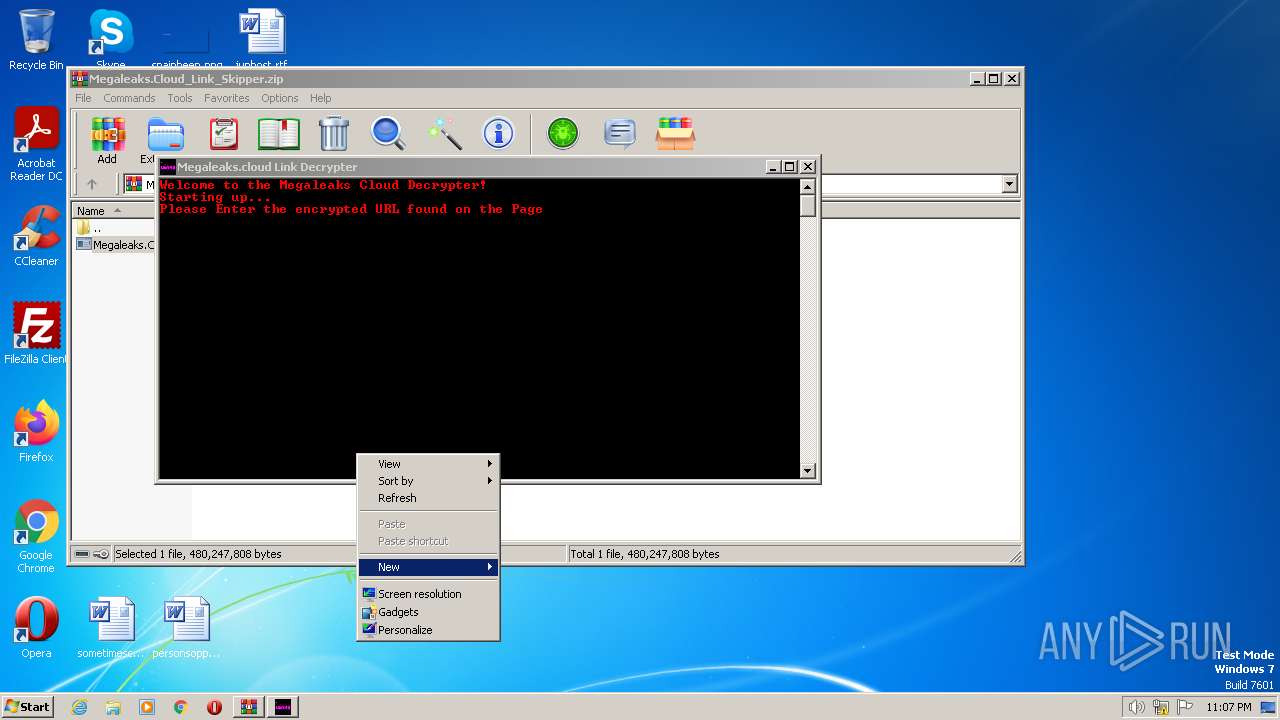Select the personsopp Word document on desktop

click(x=186, y=628)
